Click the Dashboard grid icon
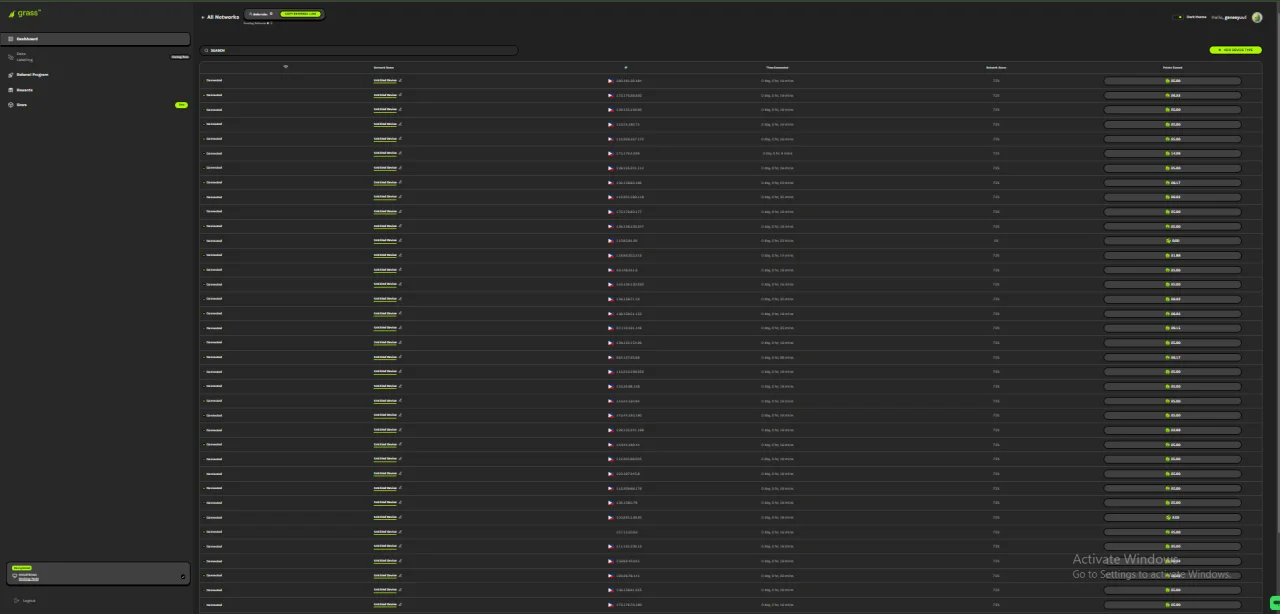1280x614 pixels. (x=11, y=39)
